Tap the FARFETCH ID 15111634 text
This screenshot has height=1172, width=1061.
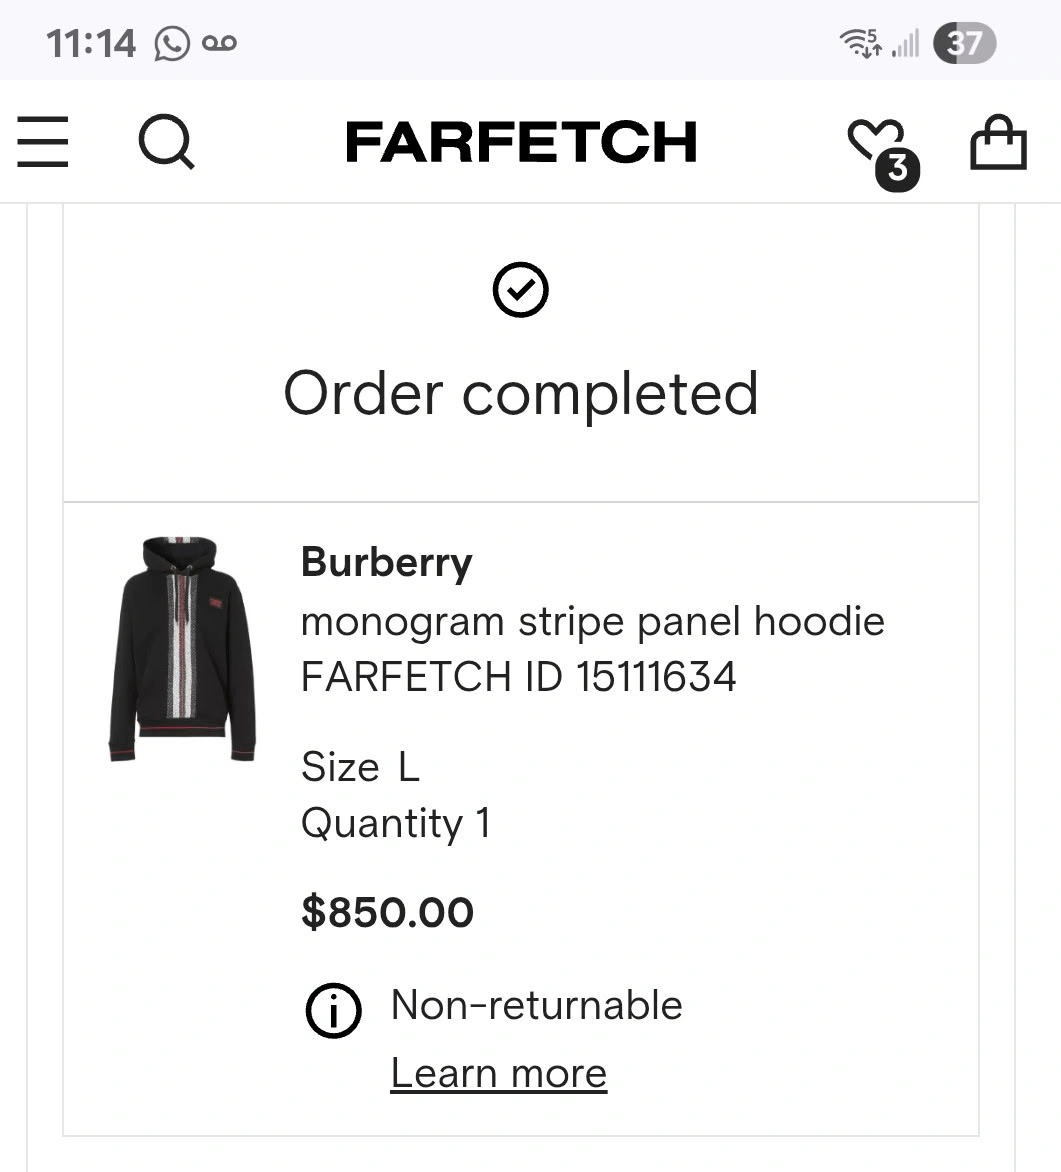519,676
